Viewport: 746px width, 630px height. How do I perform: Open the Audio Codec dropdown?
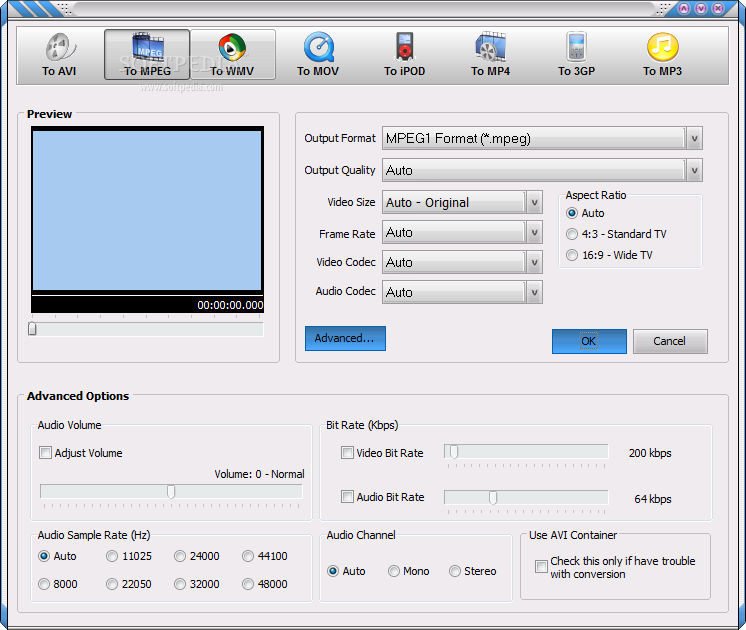coord(534,292)
